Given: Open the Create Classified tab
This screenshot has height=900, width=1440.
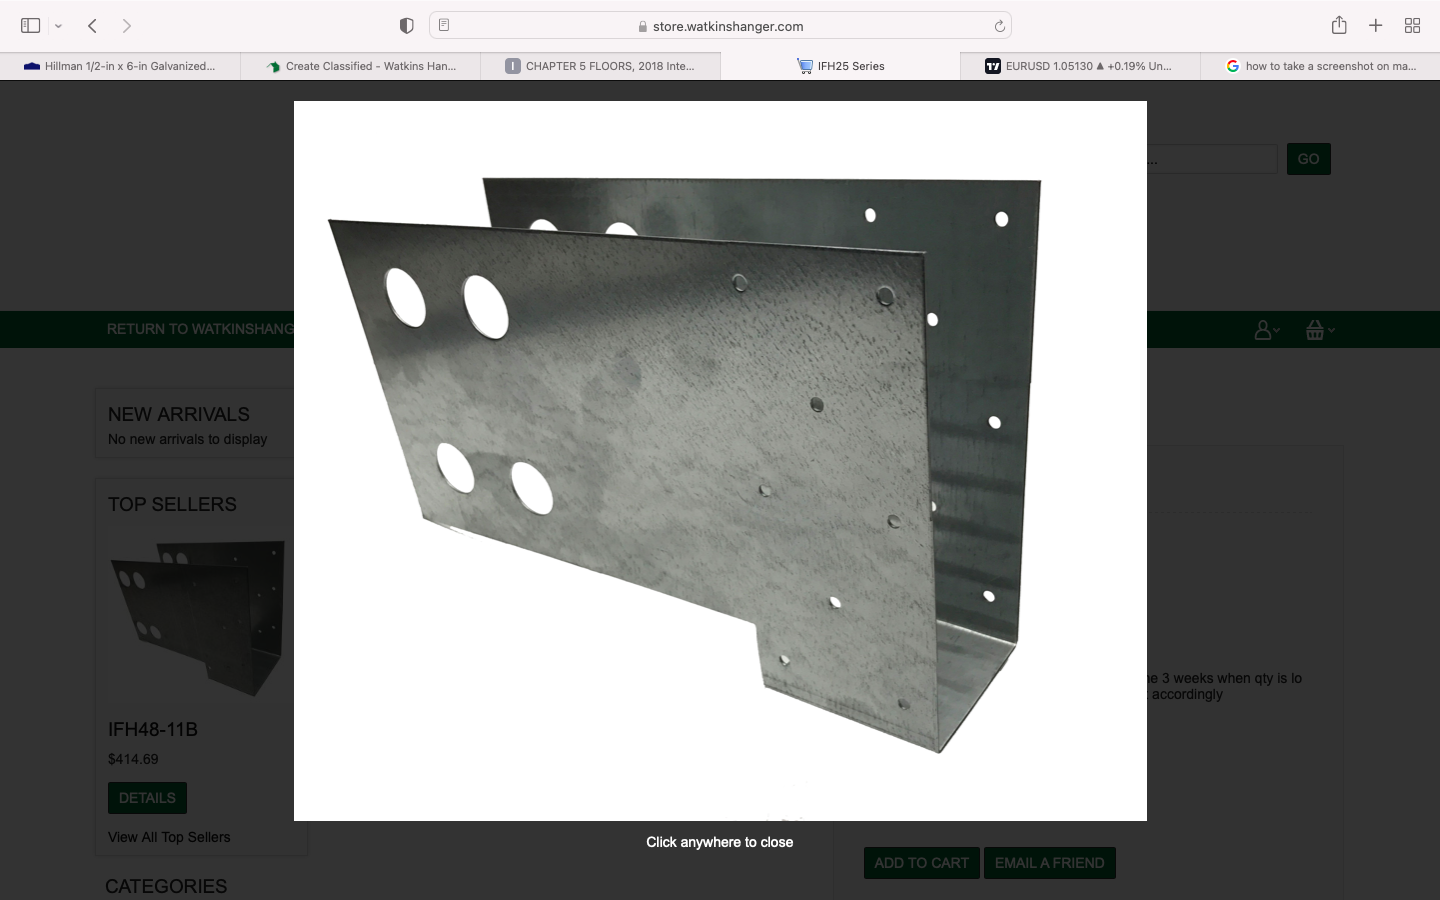Looking at the screenshot, I should click(360, 66).
